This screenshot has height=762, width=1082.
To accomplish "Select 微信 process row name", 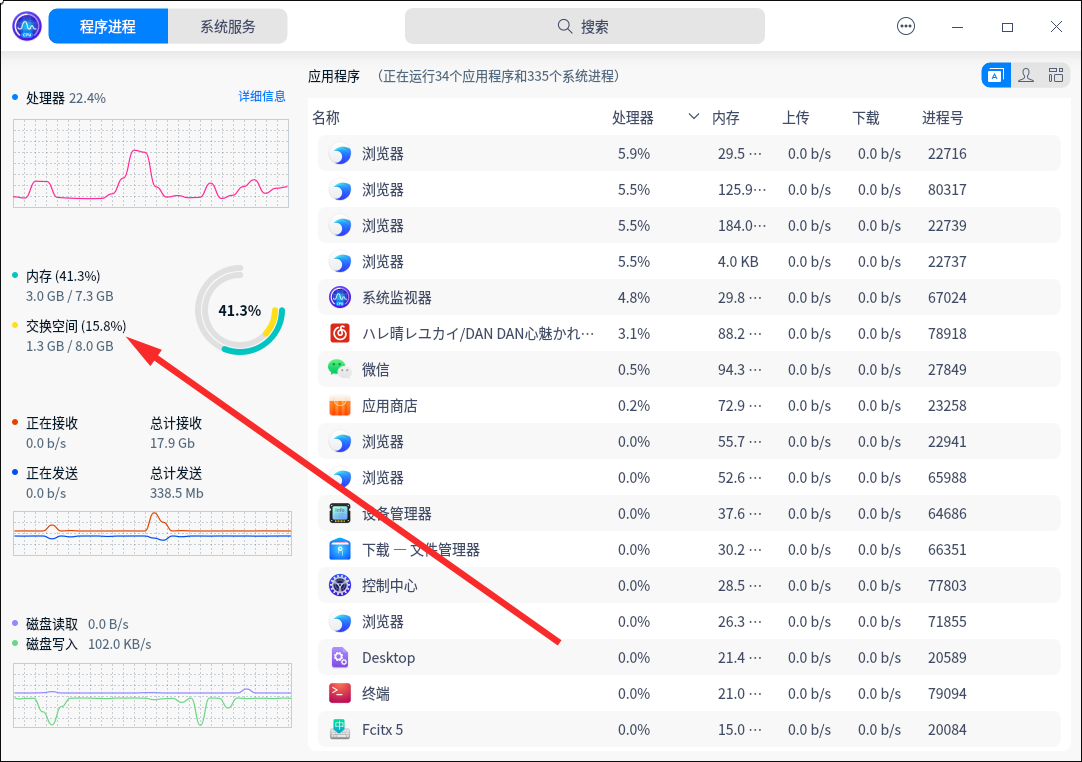I will pyautogui.click(x=375, y=369).
